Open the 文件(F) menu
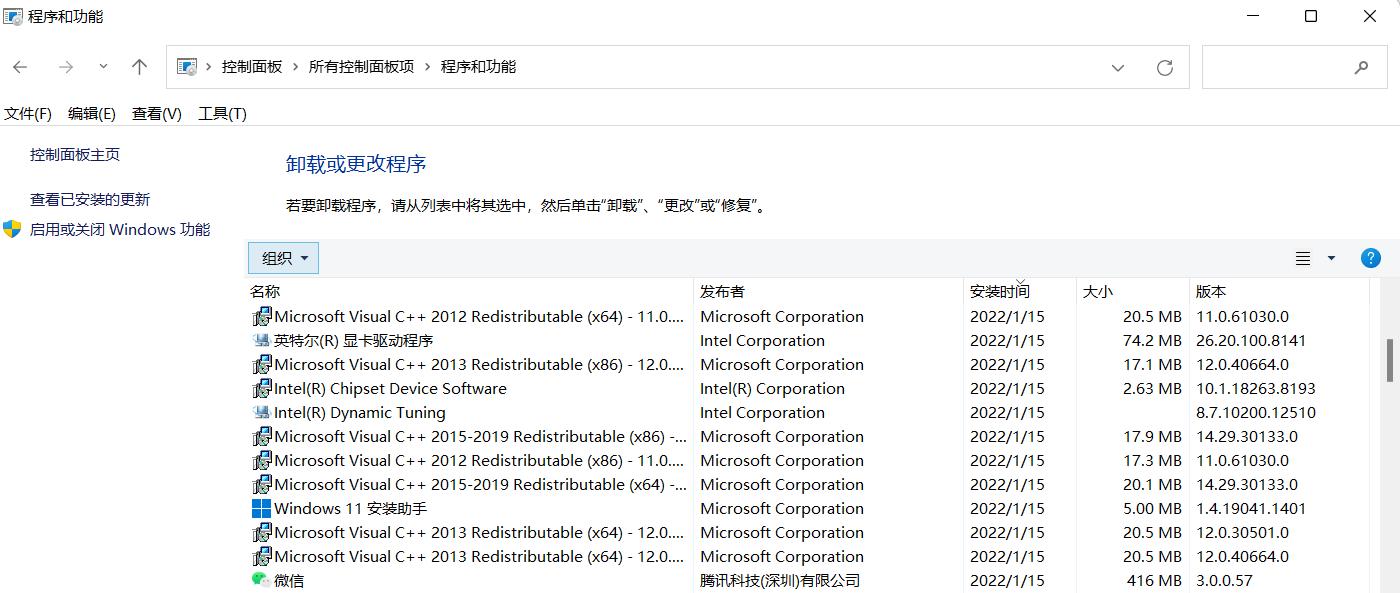This screenshot has width=1400, height=593. coord(28,114)
